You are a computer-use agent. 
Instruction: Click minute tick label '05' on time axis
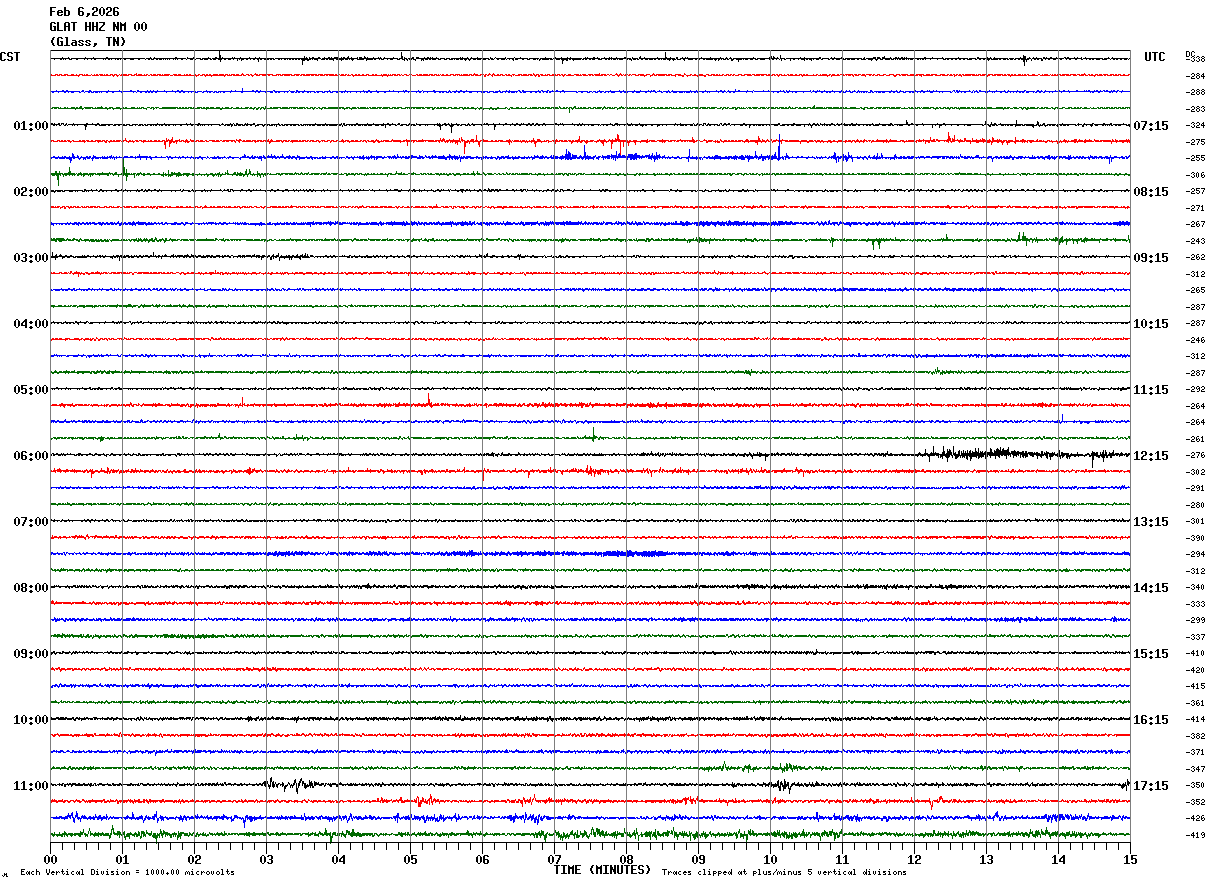(x=410, y=859)
